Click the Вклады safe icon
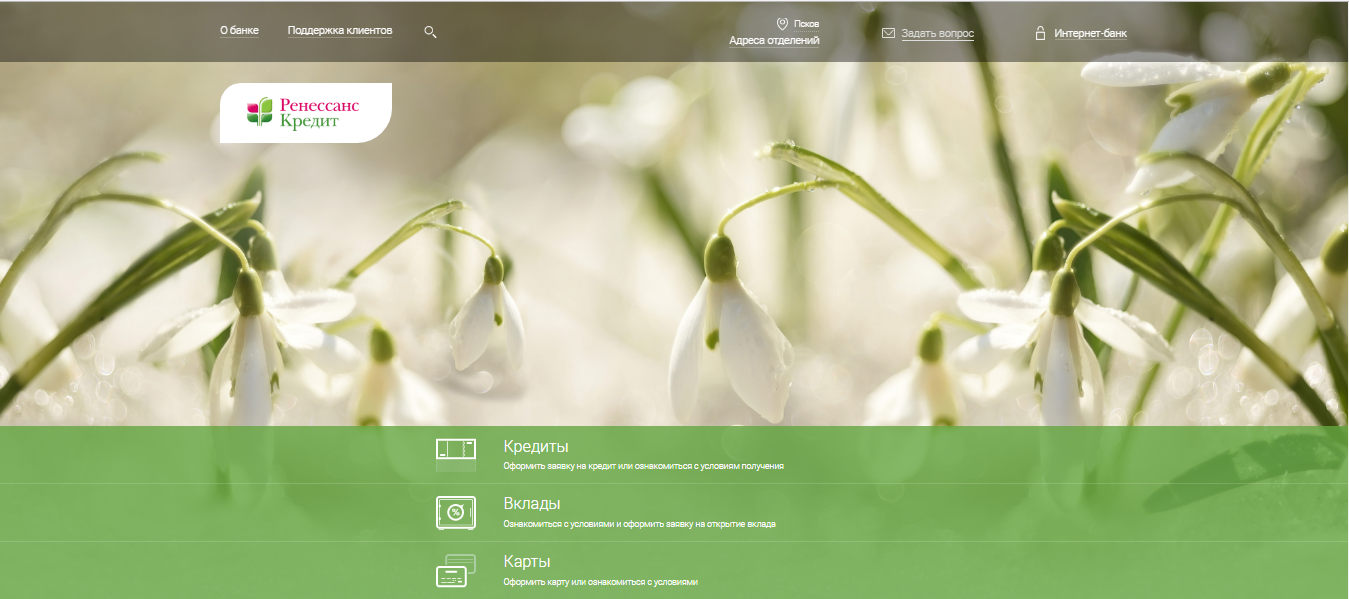The image size is (1349, 599). 456,512
